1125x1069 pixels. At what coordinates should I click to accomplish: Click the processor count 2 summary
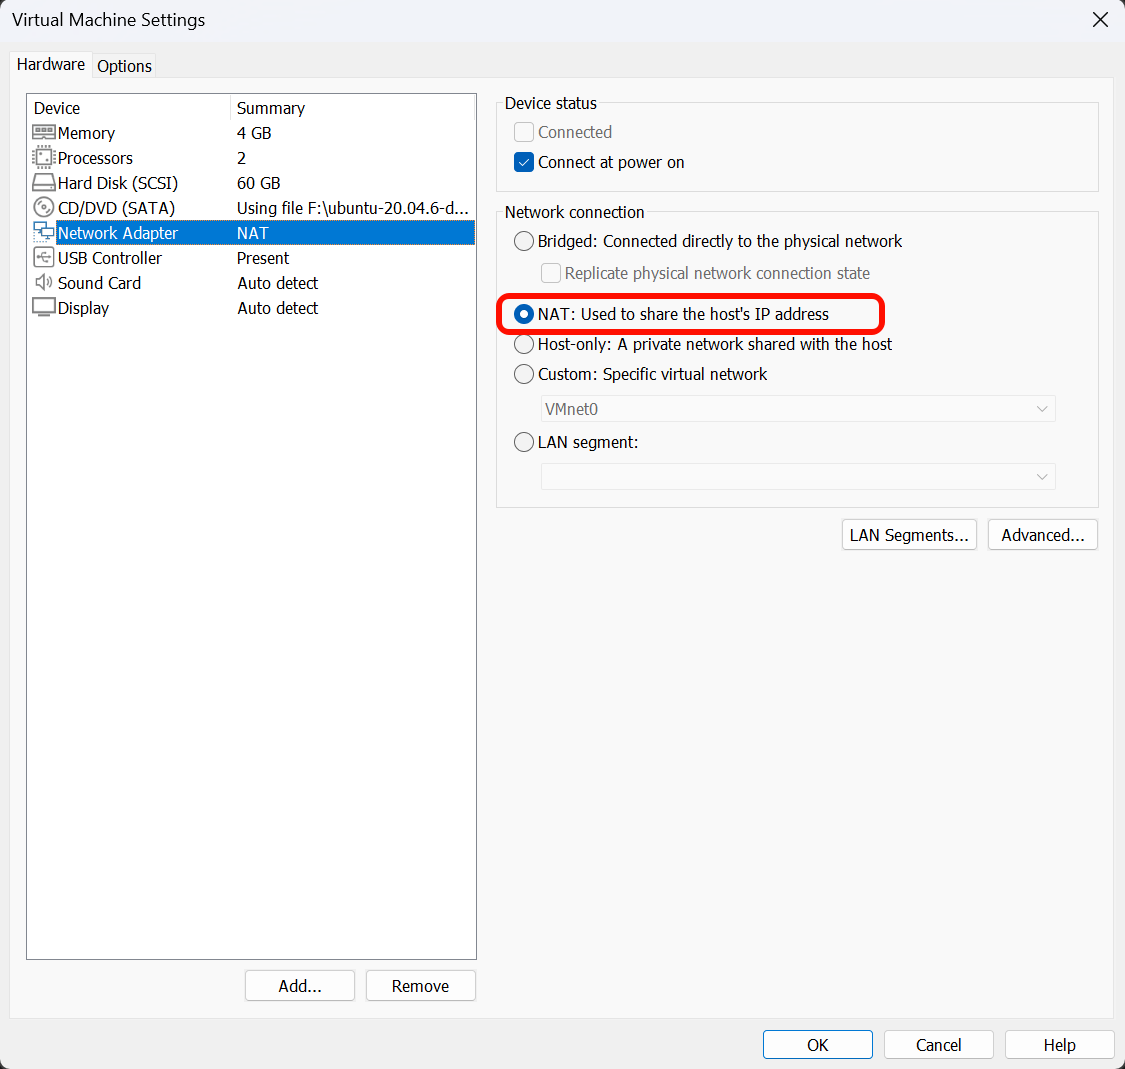point(241,158)
